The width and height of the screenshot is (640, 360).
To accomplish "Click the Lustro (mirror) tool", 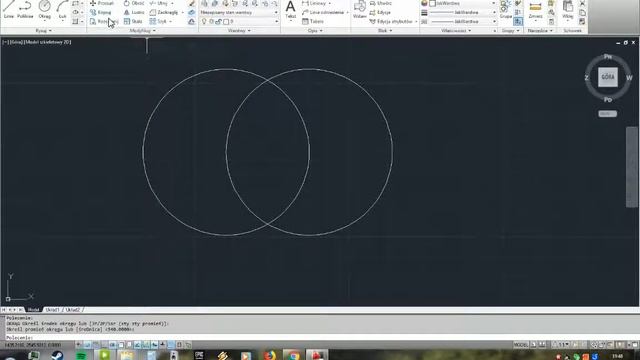I will click(x=134, y=12).
